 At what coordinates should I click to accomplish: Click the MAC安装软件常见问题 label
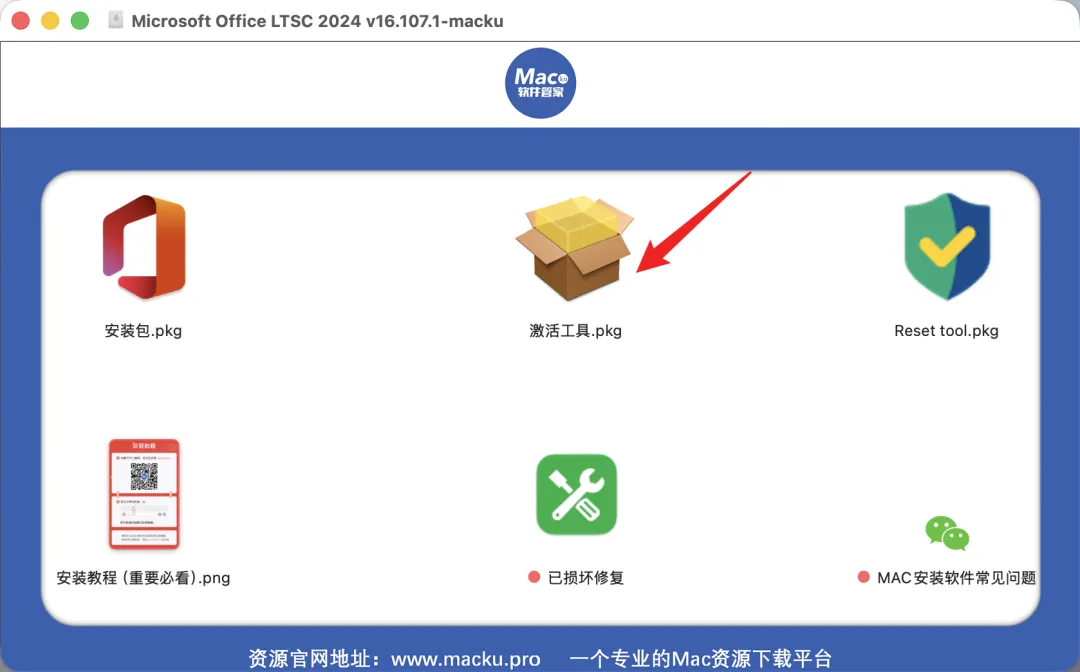point(957,578)
